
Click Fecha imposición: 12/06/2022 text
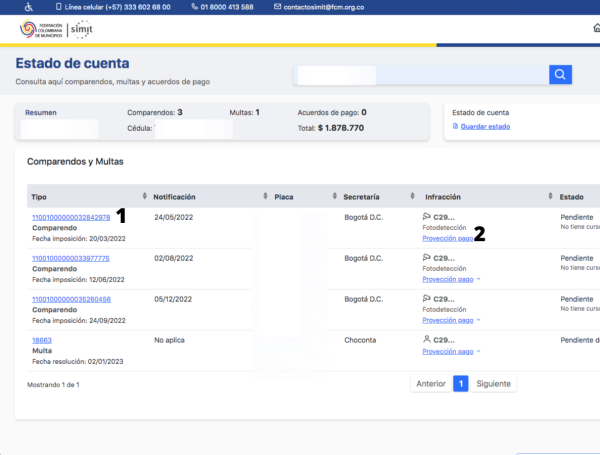[x=78, y=279]
